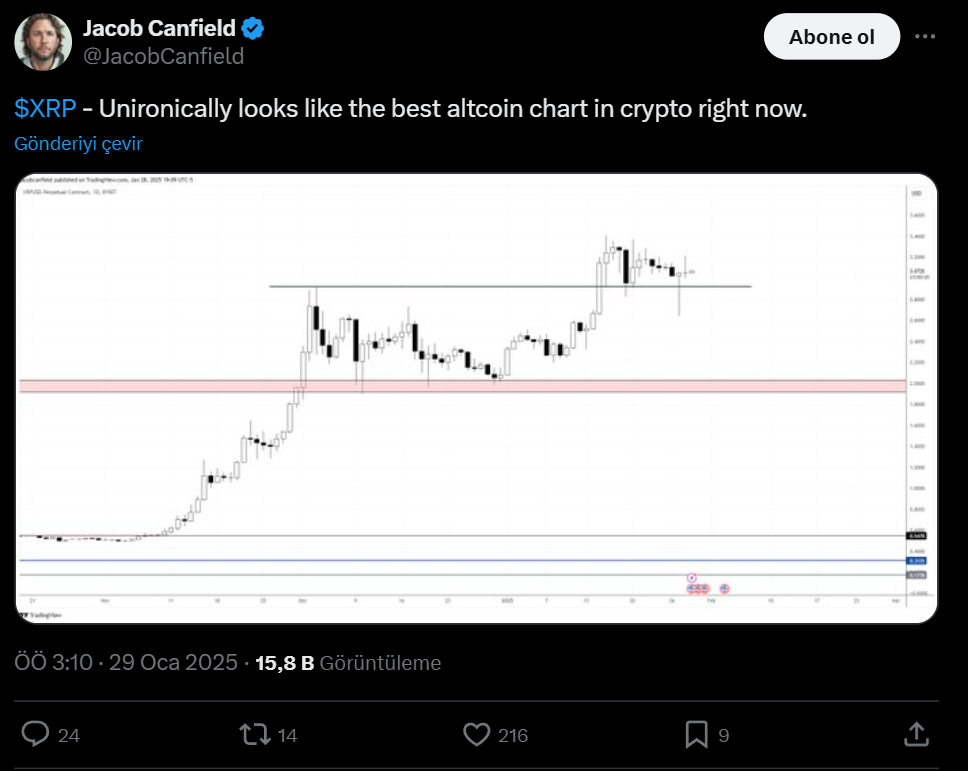
Task: Click the share upload arrow icon
Action: tap(916, 735)
